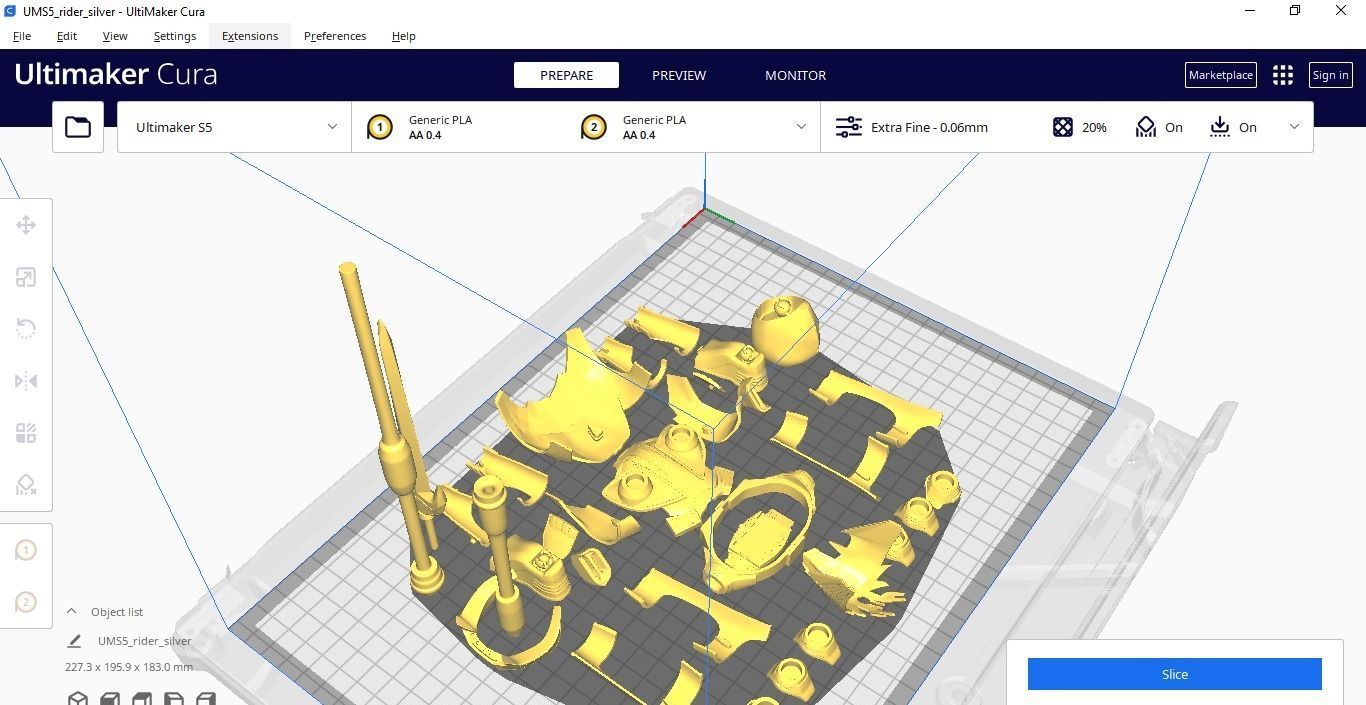Expand the Ultimaker S5 printer dropdown
1366x705 pixels.
234,127
